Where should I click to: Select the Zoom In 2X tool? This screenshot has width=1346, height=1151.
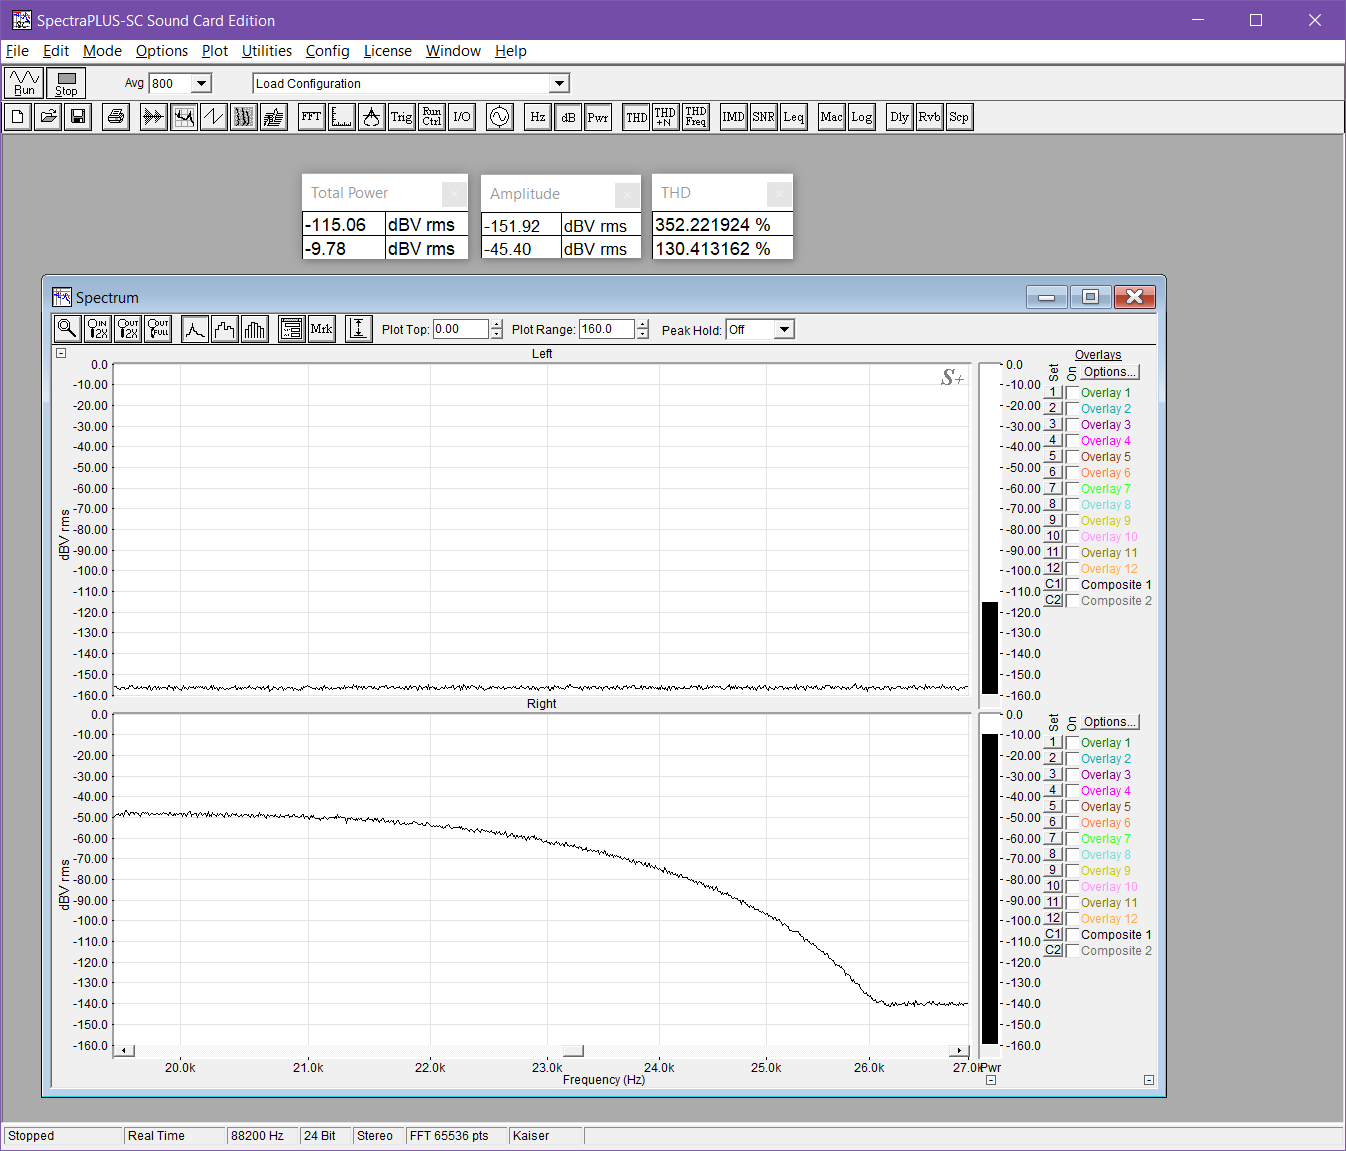coord(97,329)
